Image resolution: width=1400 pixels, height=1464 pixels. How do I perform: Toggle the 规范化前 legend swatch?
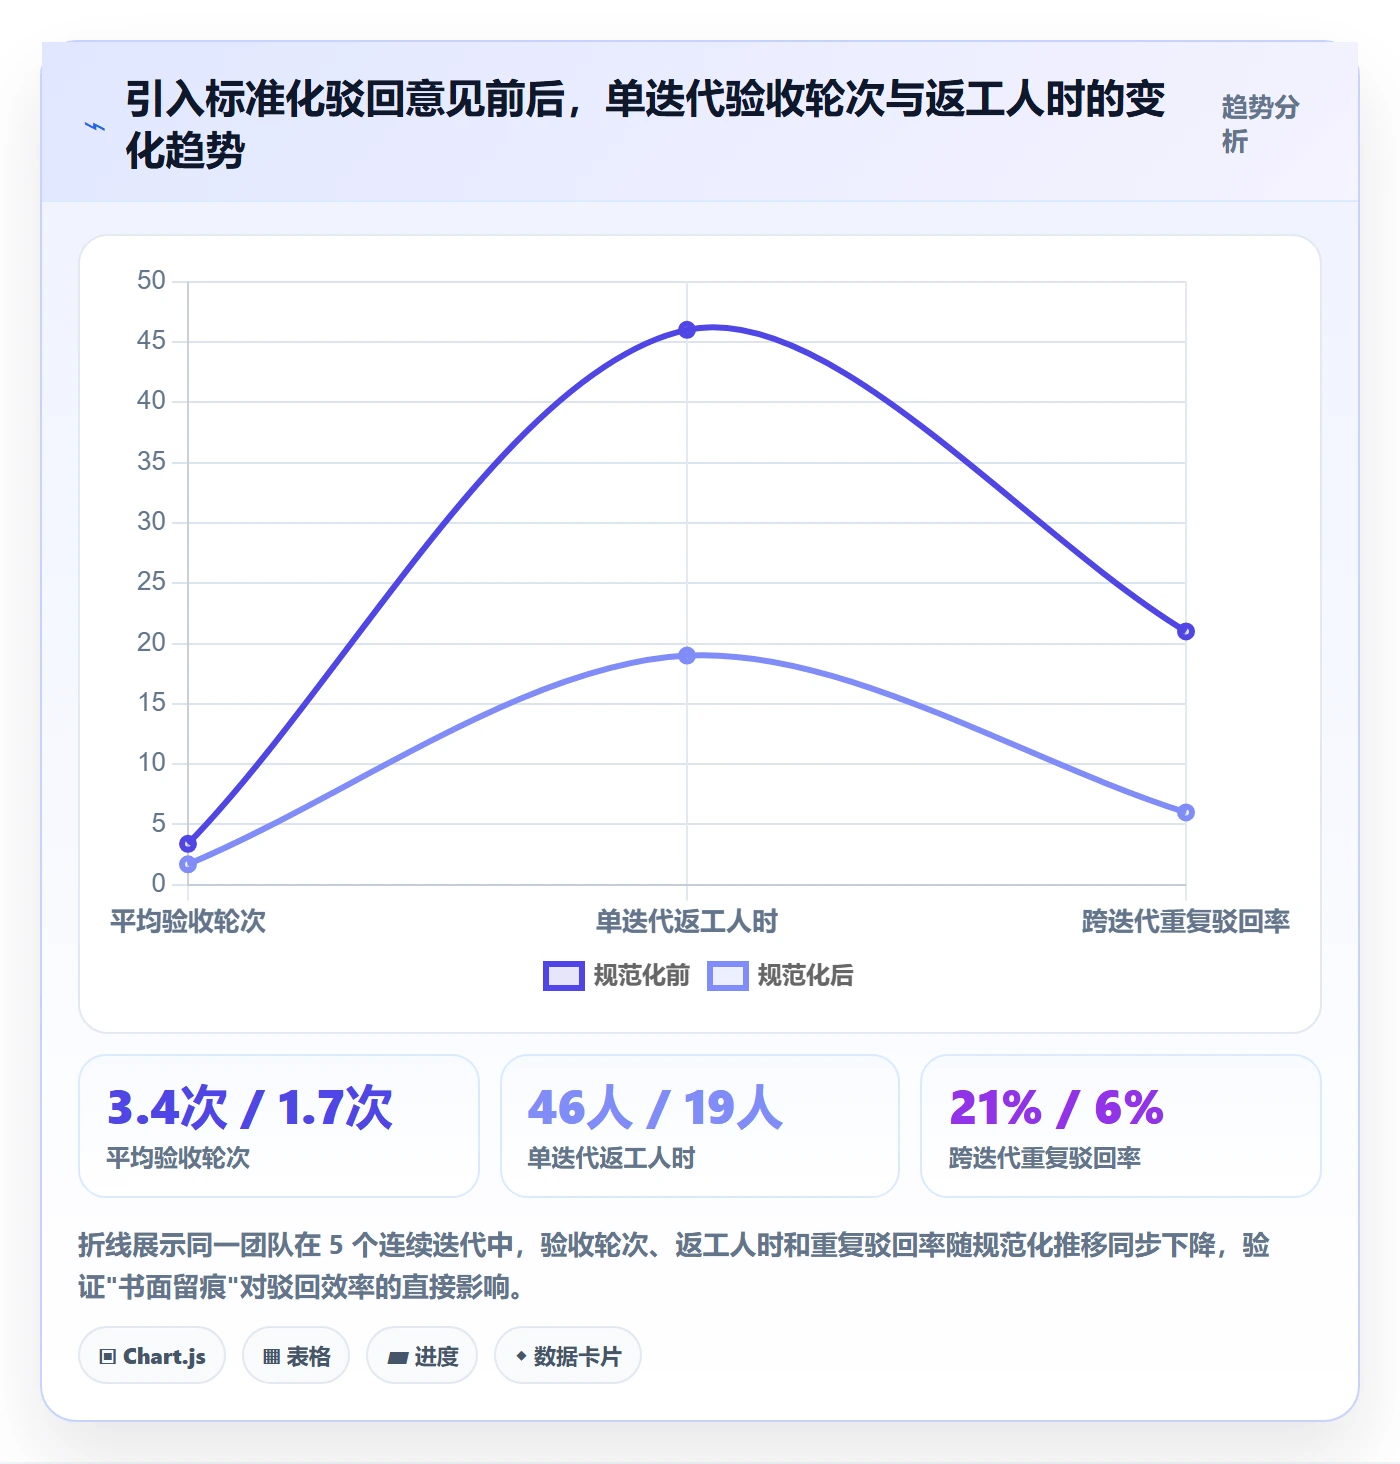[563, 975]
